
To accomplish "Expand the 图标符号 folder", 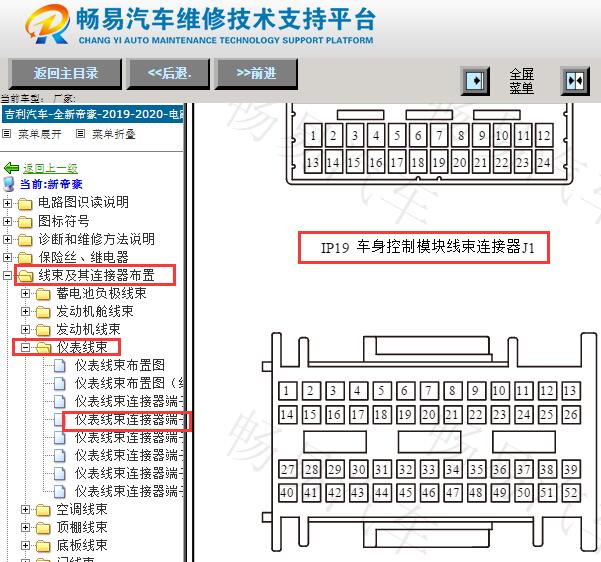I will [7, 221].
